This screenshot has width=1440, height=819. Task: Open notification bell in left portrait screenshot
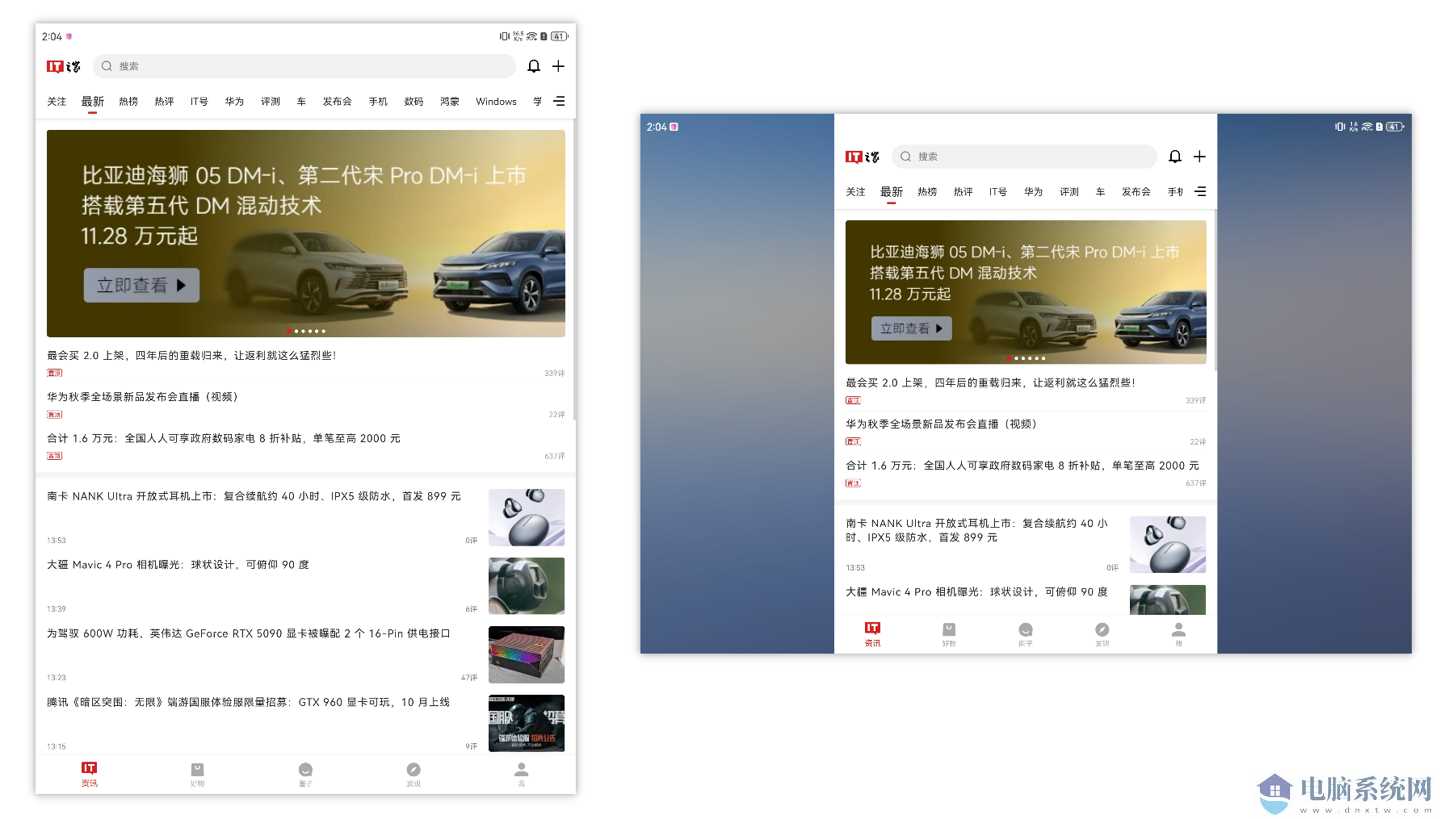(x=534, y=66)
